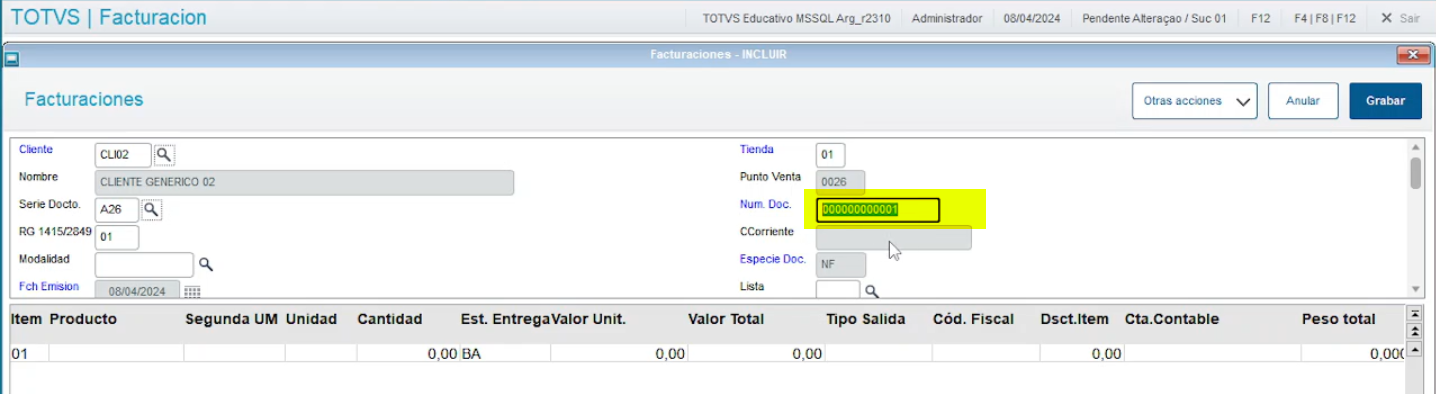The width and height of the screenshot is (1436, 394).
Task: Move up one row in grid
Action: pyautogui.click(x=1414, y=349)
